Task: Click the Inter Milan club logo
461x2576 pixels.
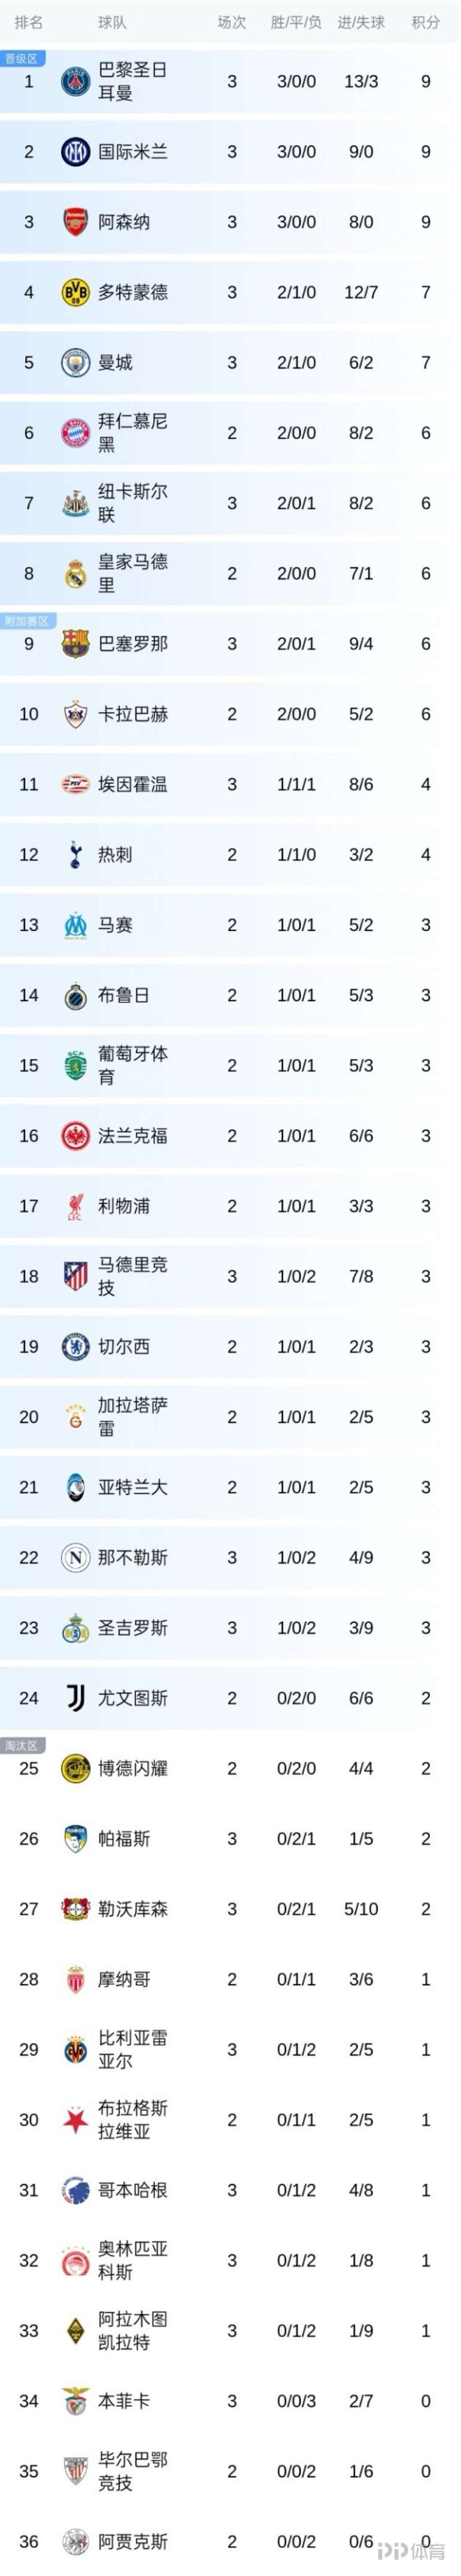Action: tap(75, 152)
